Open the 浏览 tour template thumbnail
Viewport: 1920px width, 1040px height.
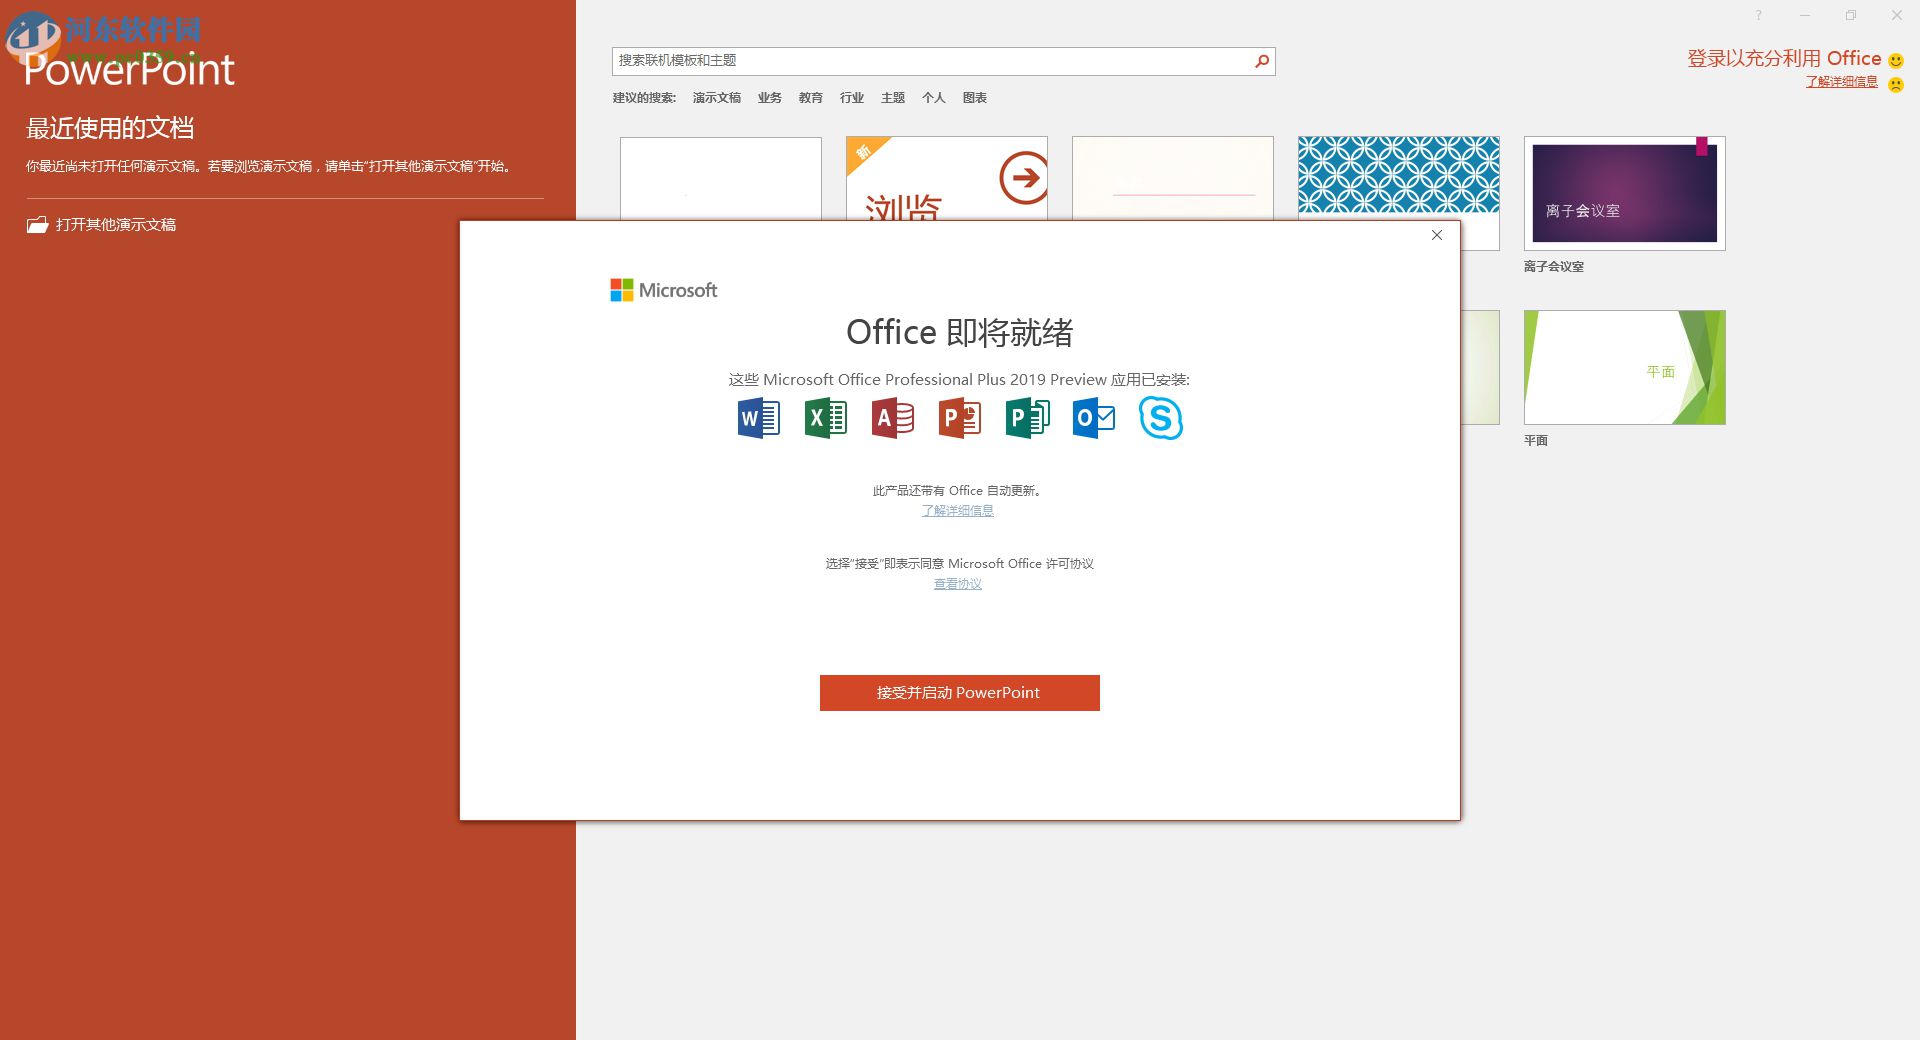pyautogui.click(x=947, y=178)
